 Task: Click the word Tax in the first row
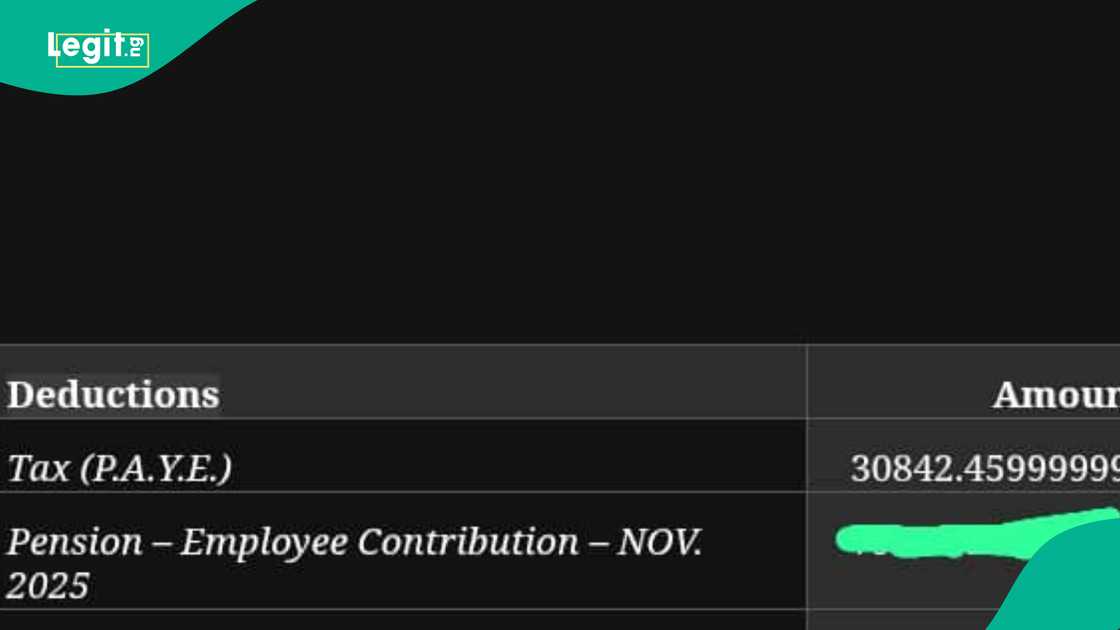pos(36,467)
